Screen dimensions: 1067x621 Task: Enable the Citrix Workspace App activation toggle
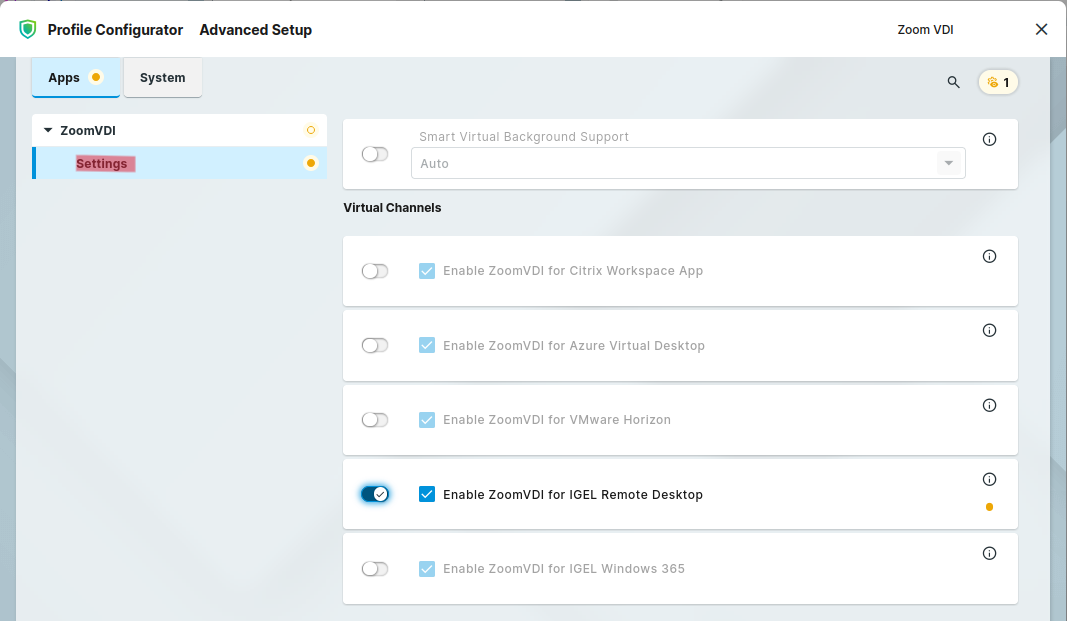tap(375, 271)
